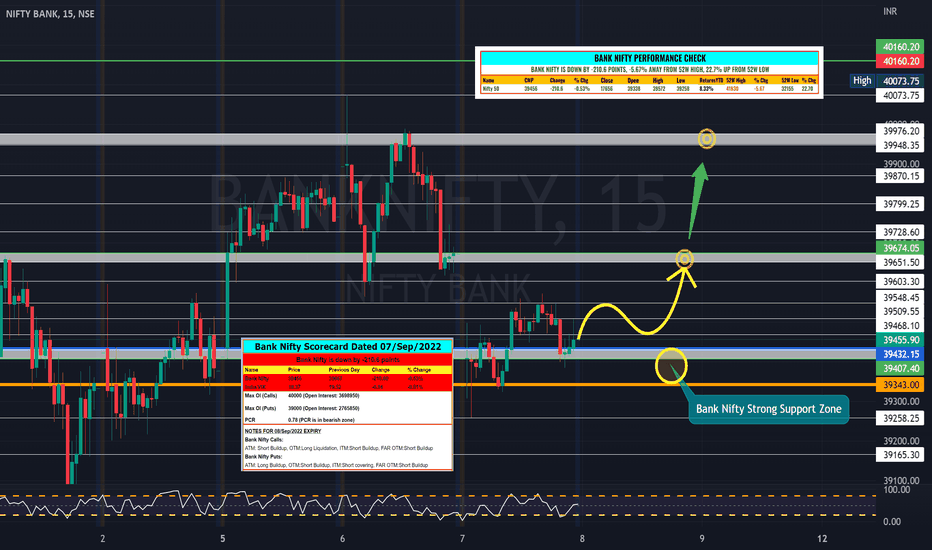Select the orange 39343.00 price label
Screen dimensions: 932x550
pos(900,385)
